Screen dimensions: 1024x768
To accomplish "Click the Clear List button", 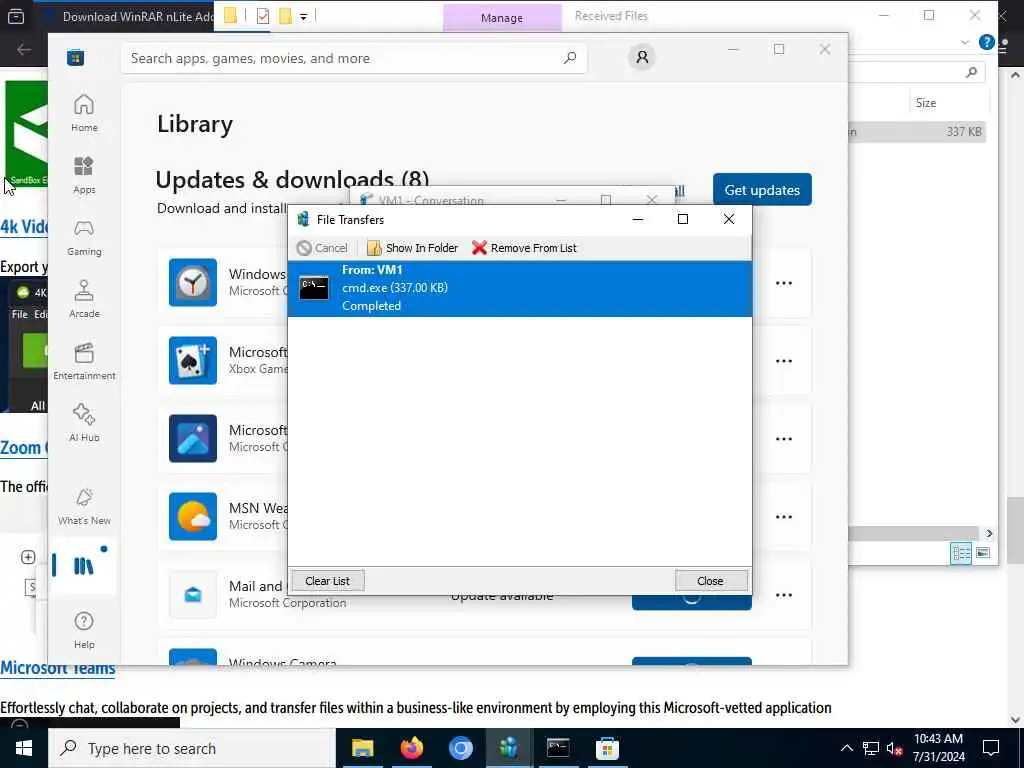I will coord(327,581).
